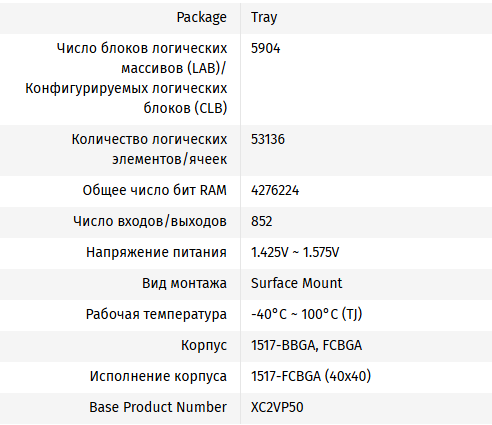Click the XC2VP50 base product number
The image size is (492, 425).
(277, 407)
